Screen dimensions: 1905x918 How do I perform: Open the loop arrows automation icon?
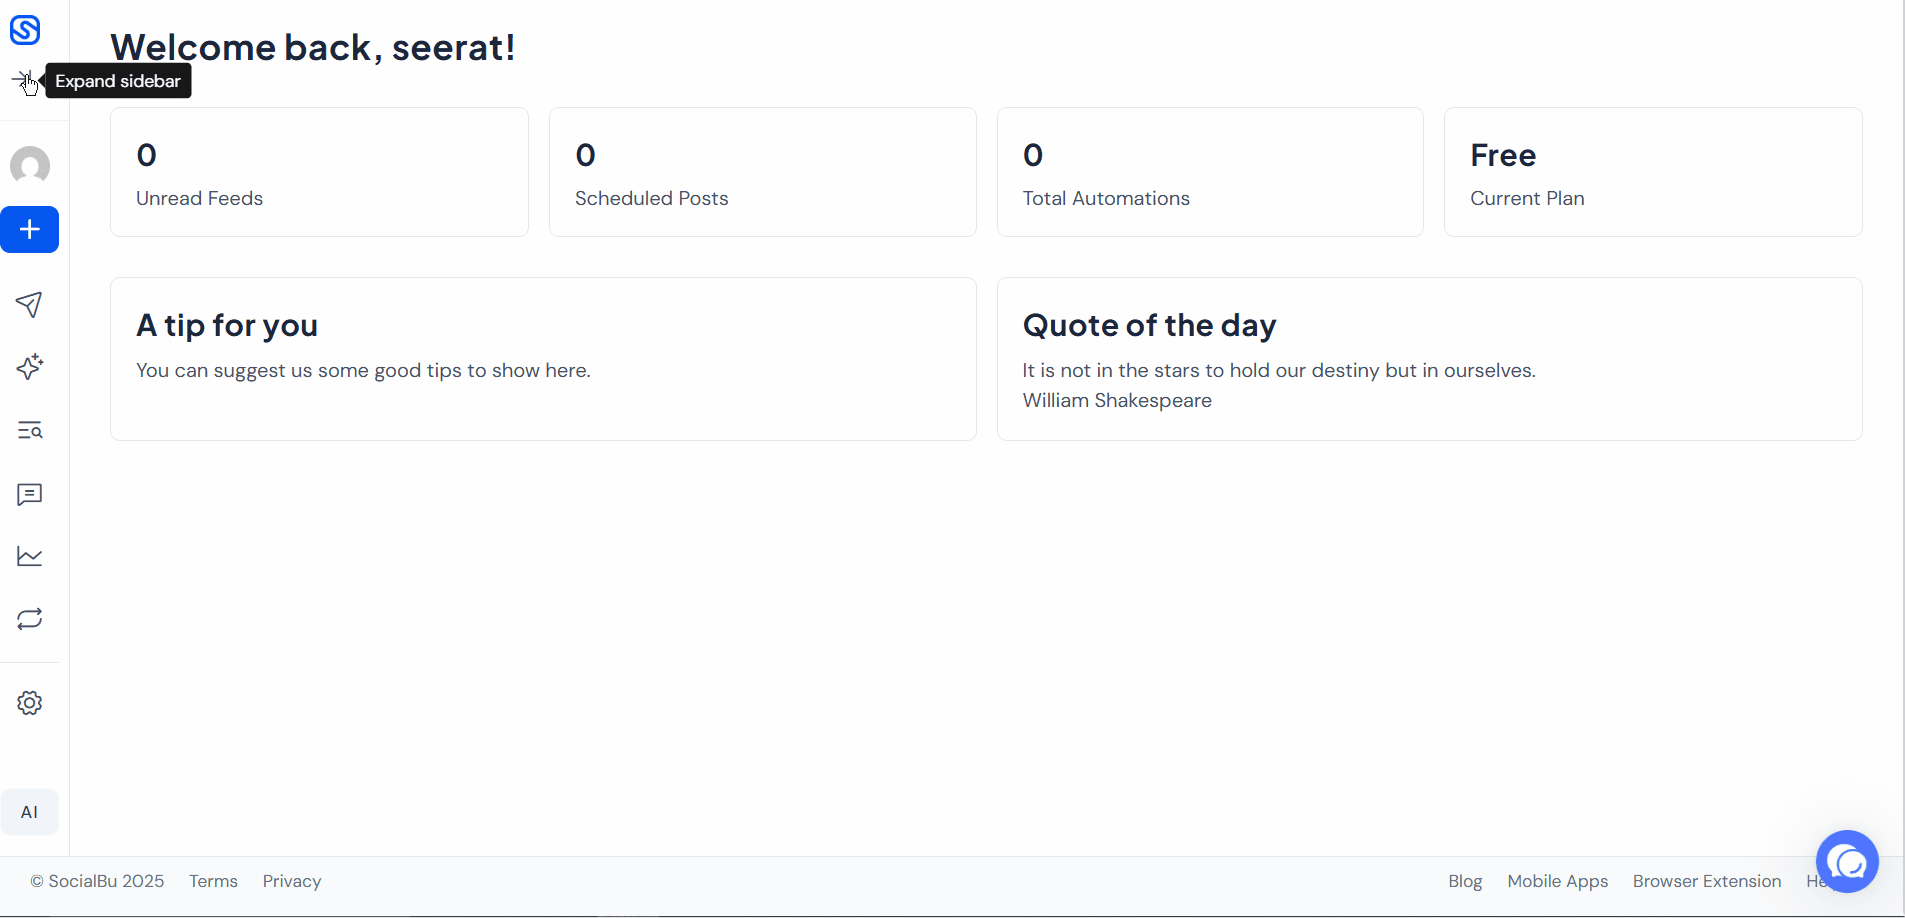[30, 619]
